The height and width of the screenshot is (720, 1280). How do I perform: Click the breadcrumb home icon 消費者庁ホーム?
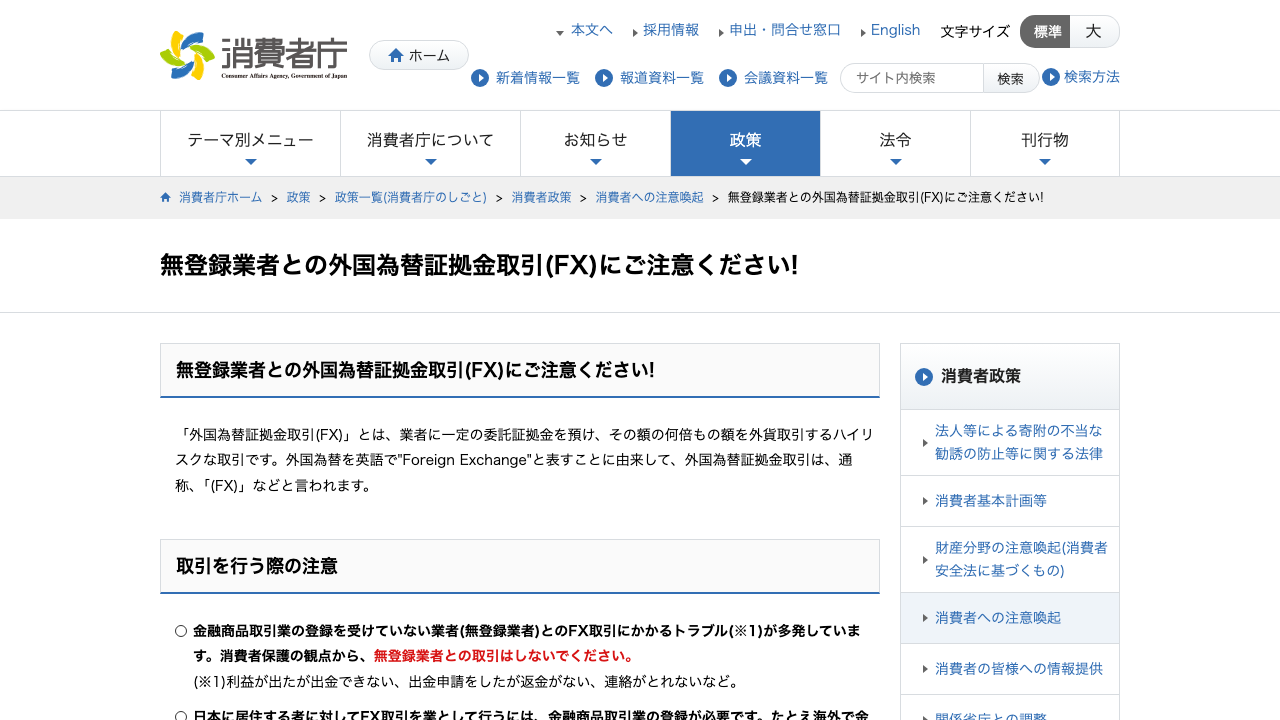(166, 197)
